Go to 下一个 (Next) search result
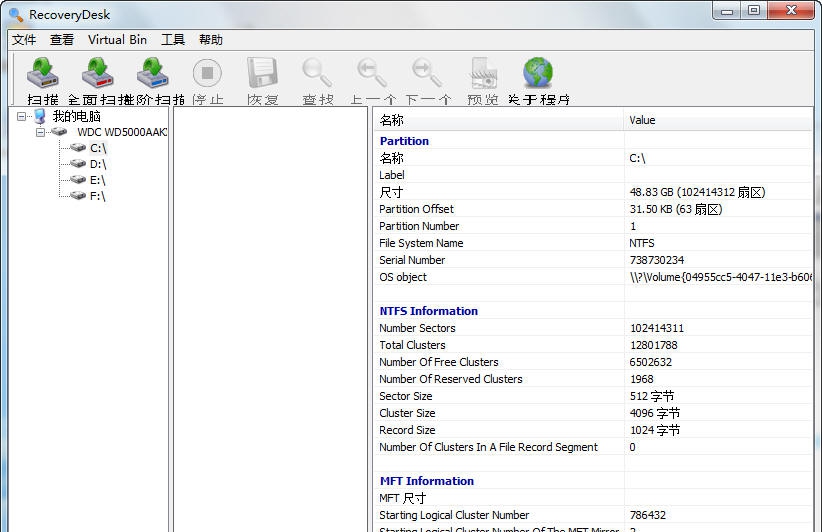 click(427, 76)
